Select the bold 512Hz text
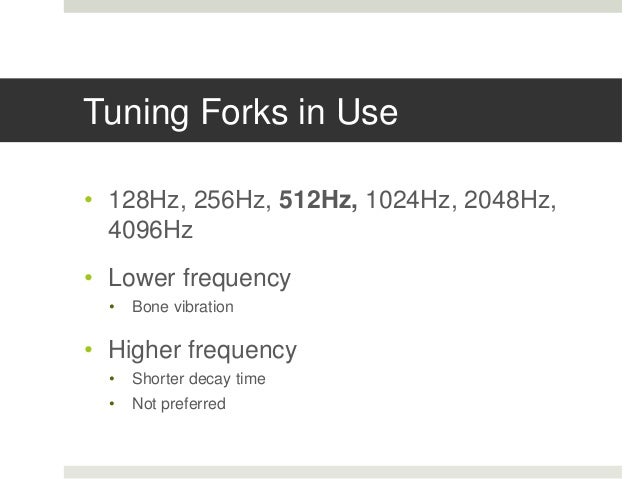 318,200
